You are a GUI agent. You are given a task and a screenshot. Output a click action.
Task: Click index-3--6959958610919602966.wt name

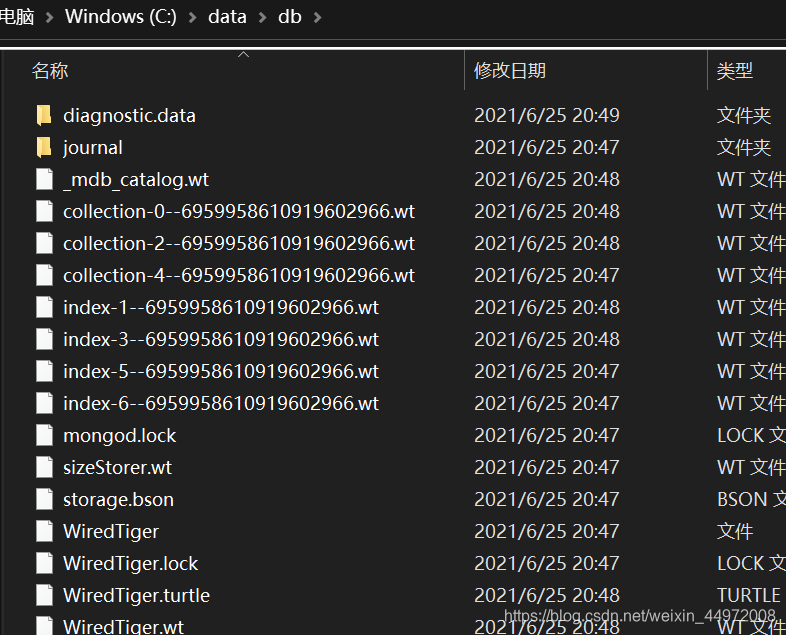[x=221, y=339]
